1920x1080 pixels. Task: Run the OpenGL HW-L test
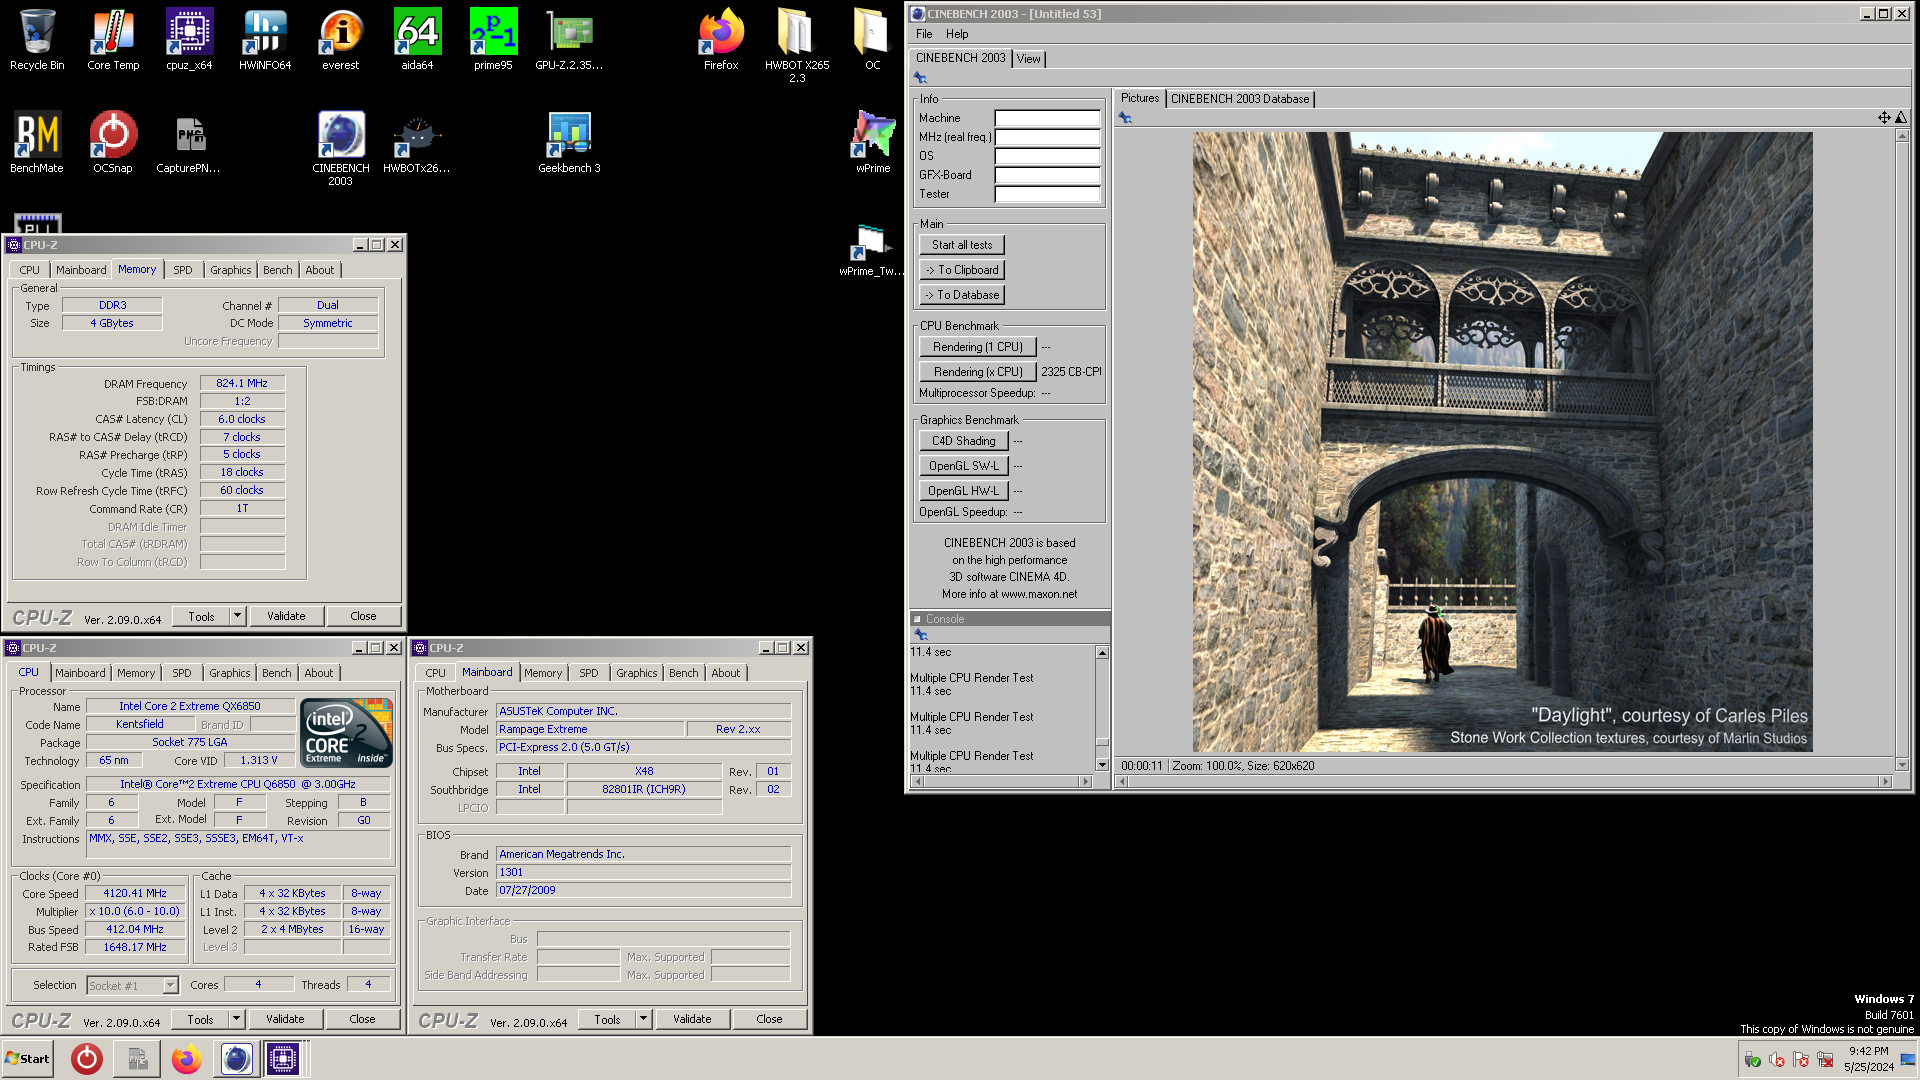[964, 491]
